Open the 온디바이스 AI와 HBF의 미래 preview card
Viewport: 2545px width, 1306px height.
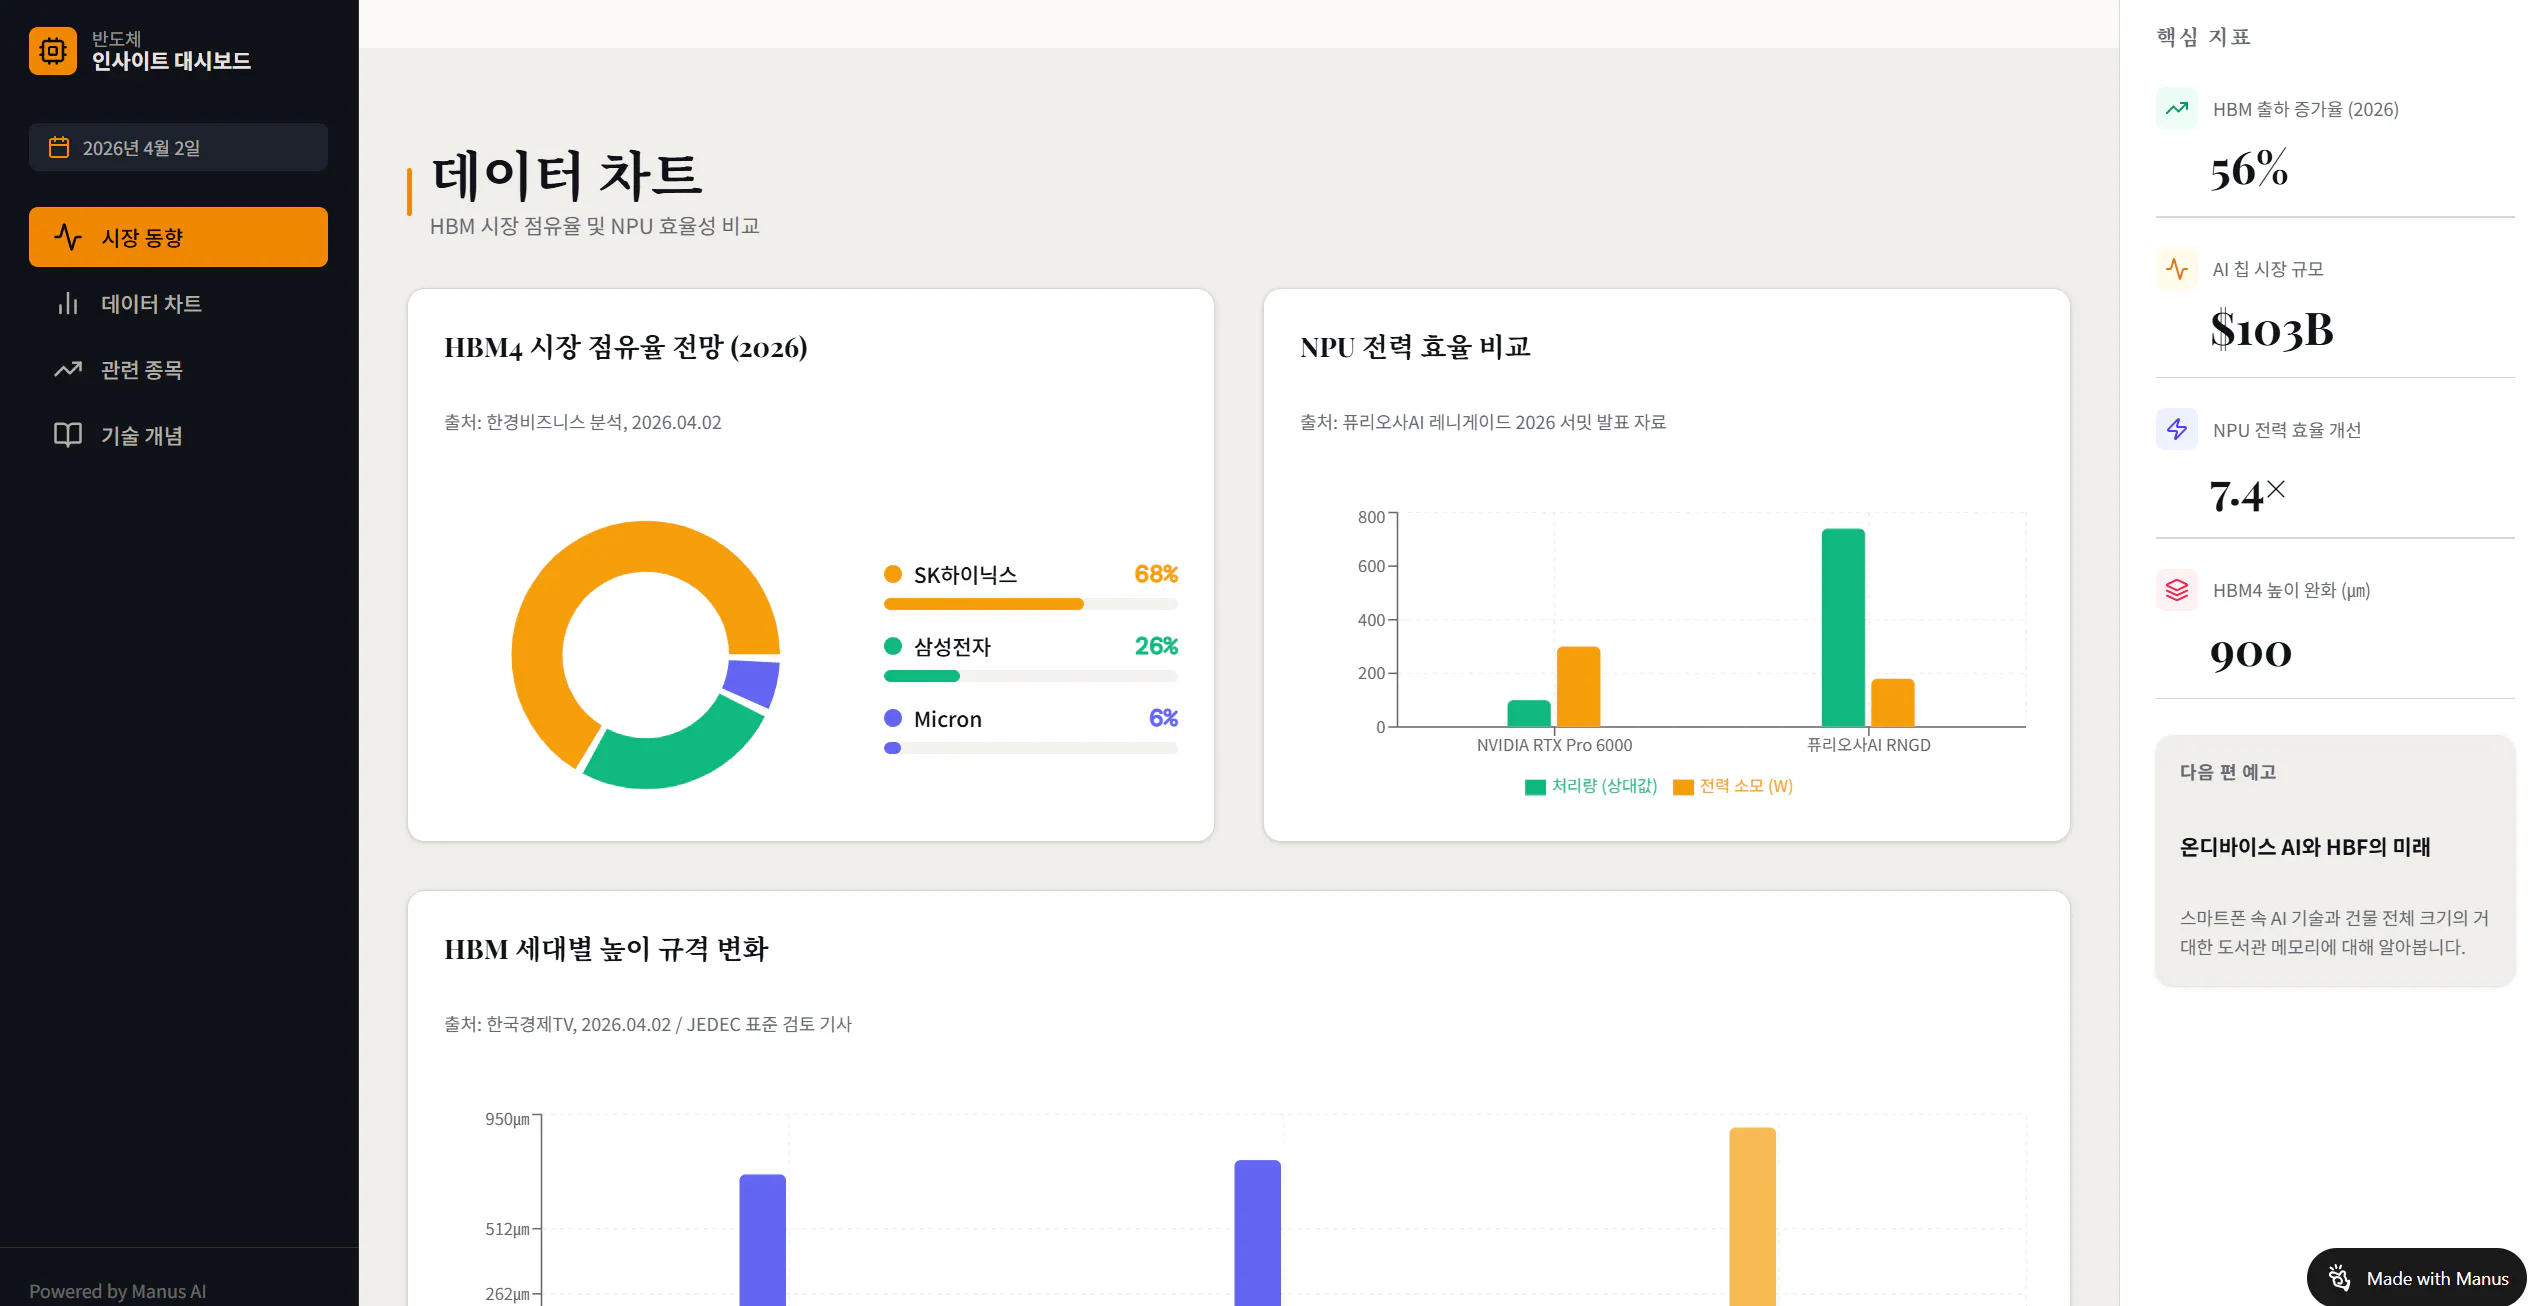[x=2335, y=861]
